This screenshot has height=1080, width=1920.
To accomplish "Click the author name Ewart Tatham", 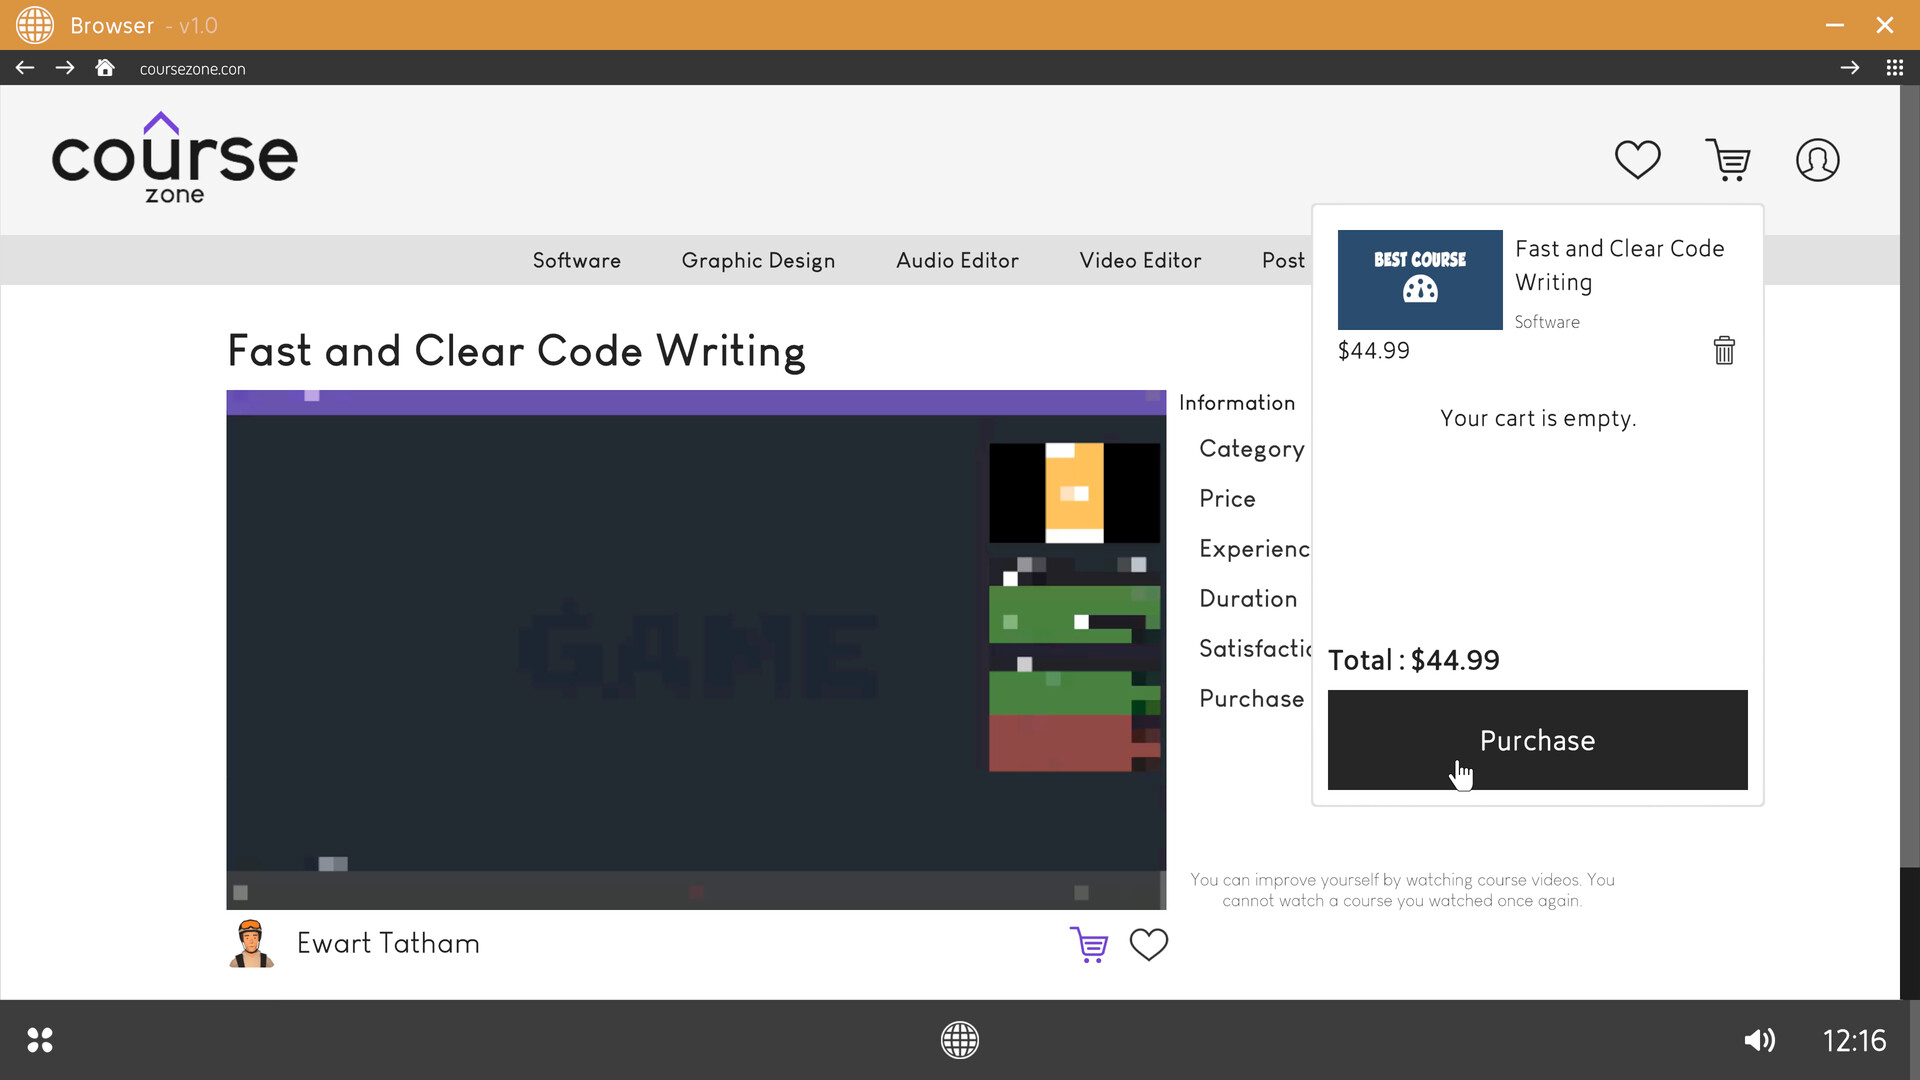I will [x=387, y=943].
